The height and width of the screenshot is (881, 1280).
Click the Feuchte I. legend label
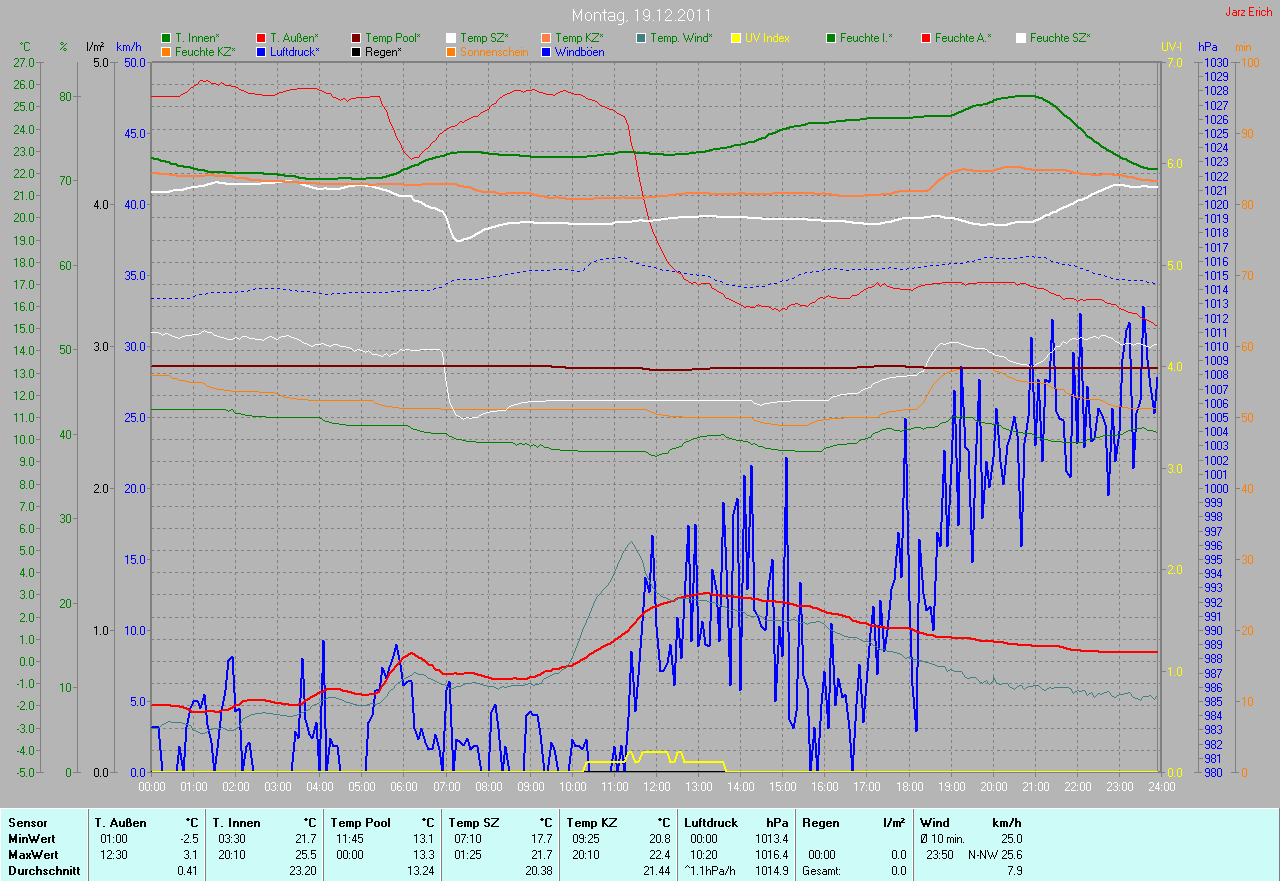[x=865, y=38]
